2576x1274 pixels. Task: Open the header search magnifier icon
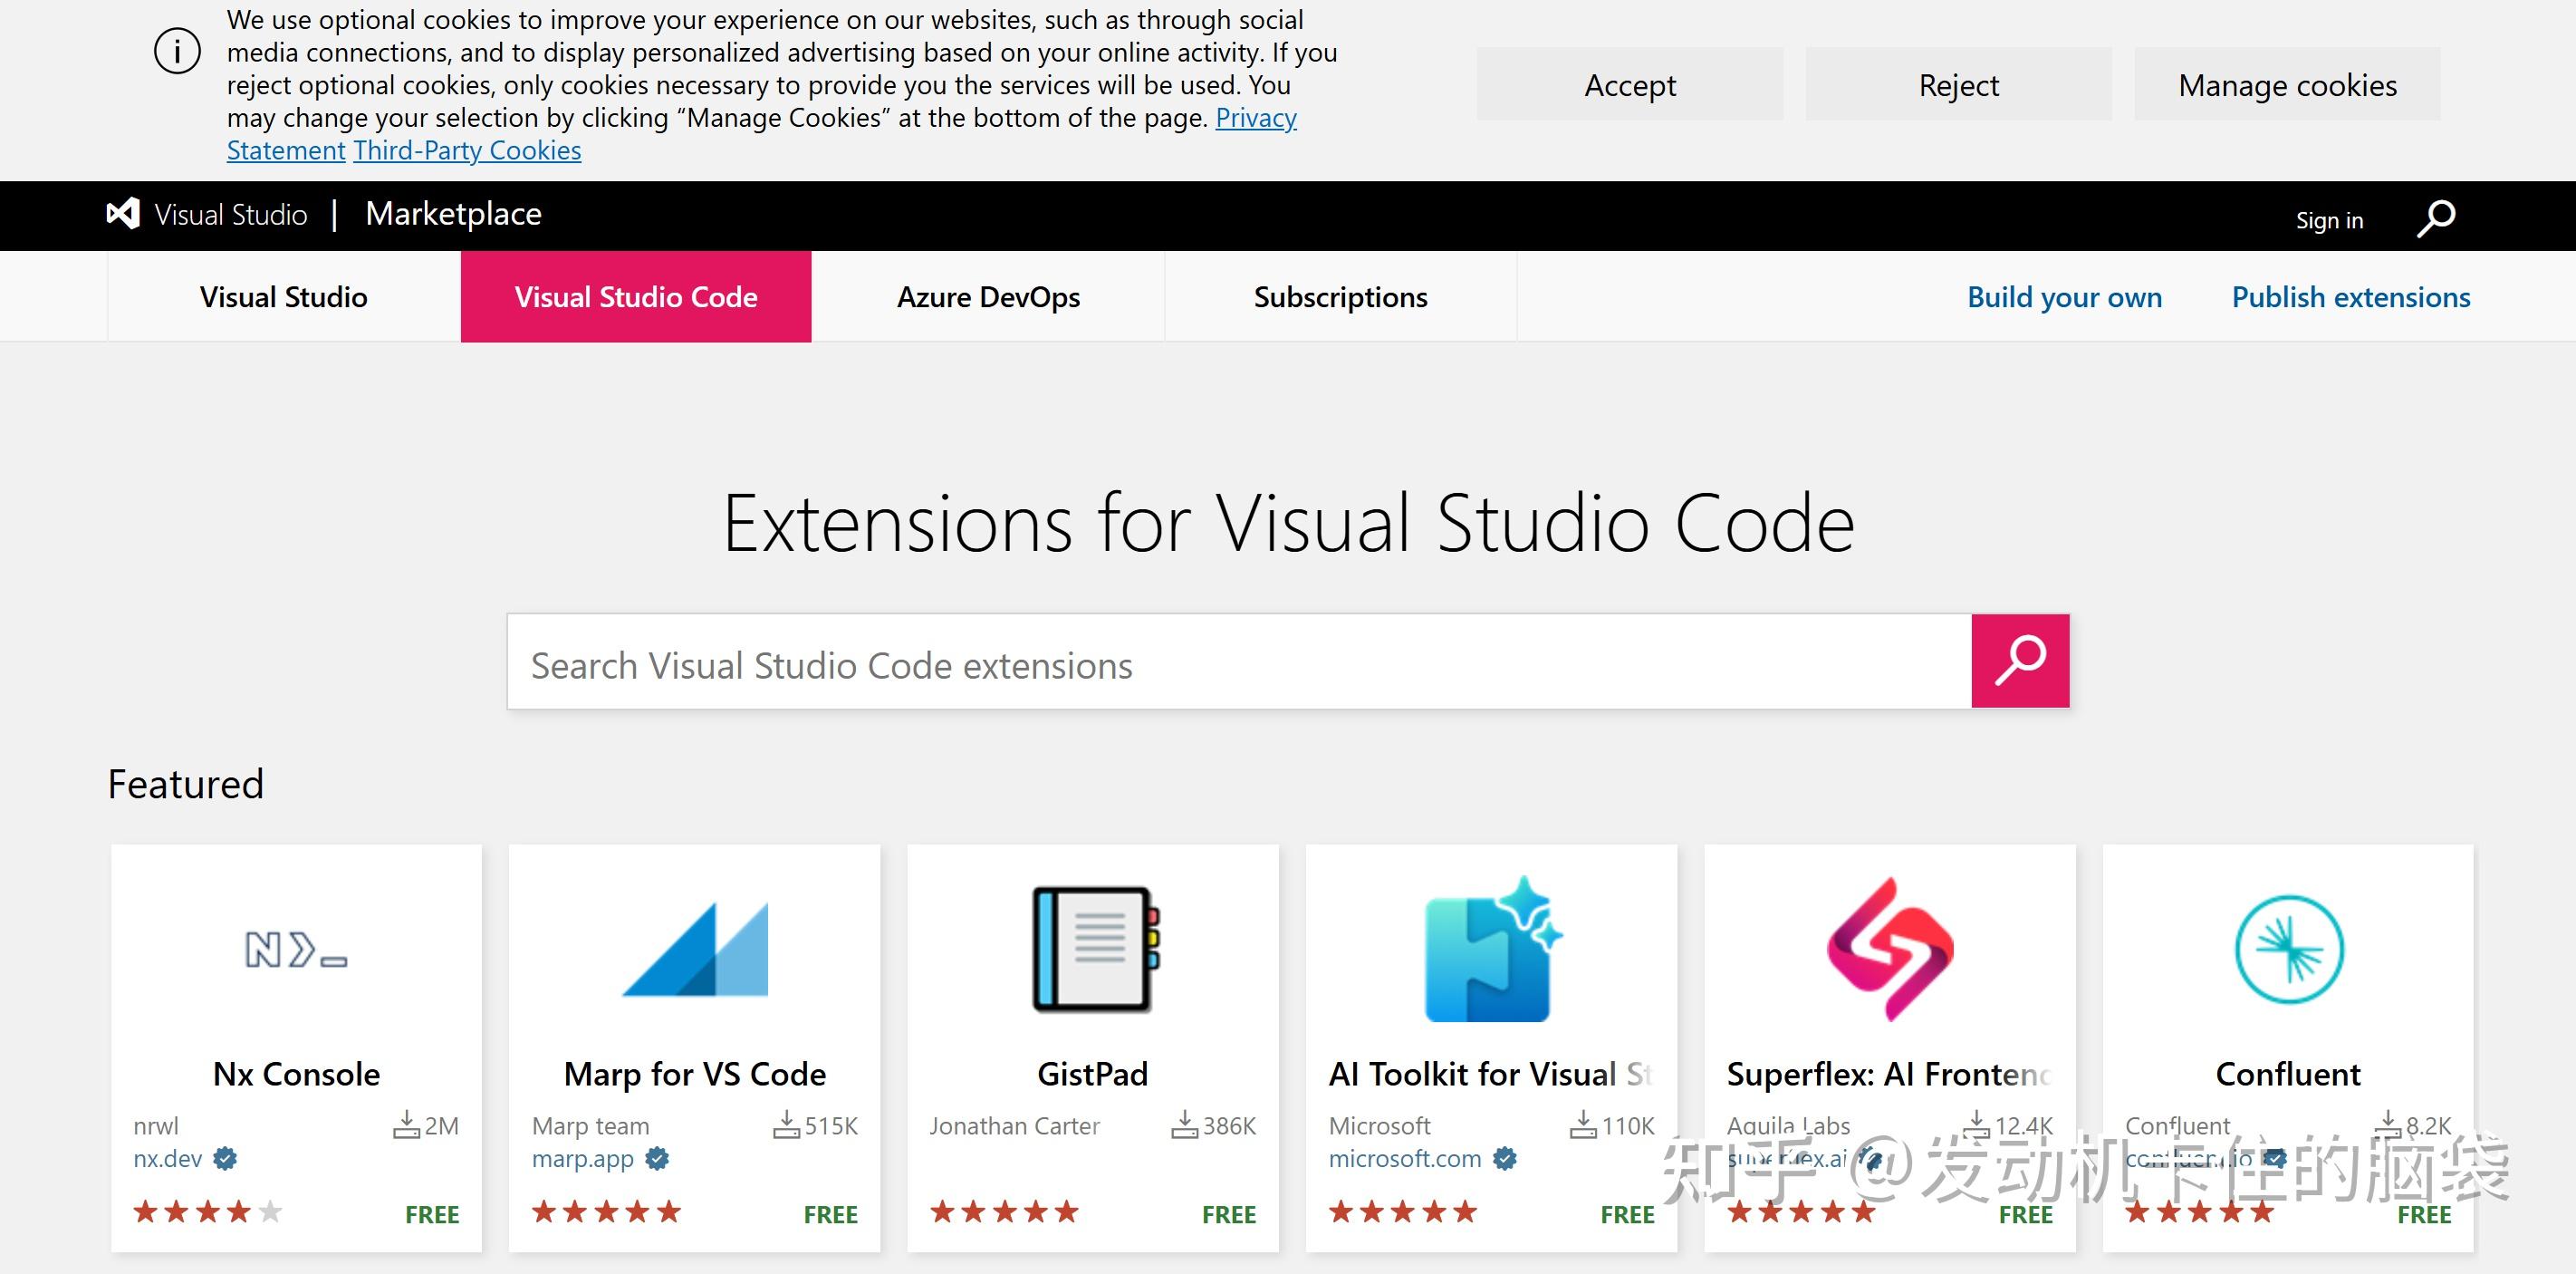[2436, 217]
